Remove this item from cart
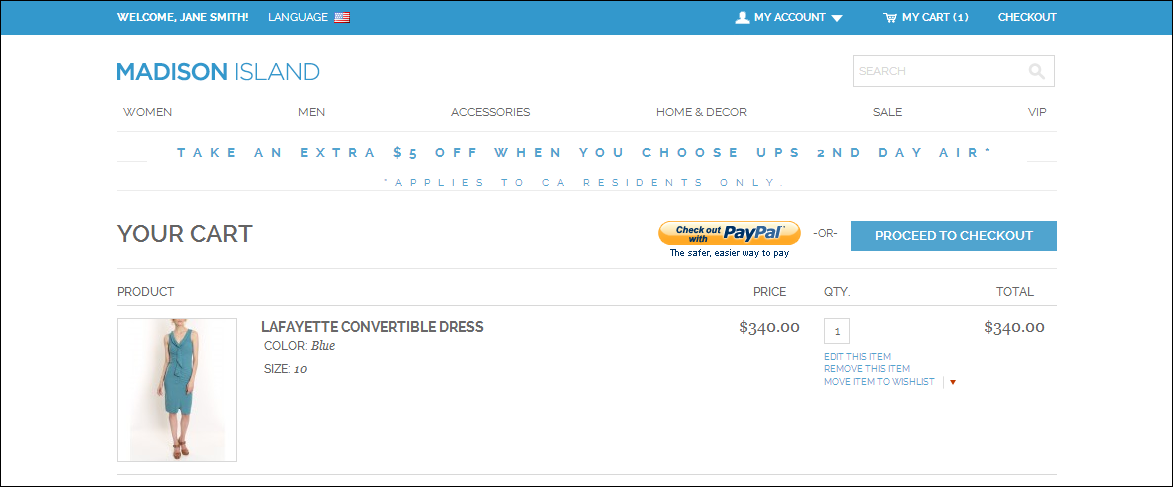This screenshot has height=487, width=1173. point(866,369)
